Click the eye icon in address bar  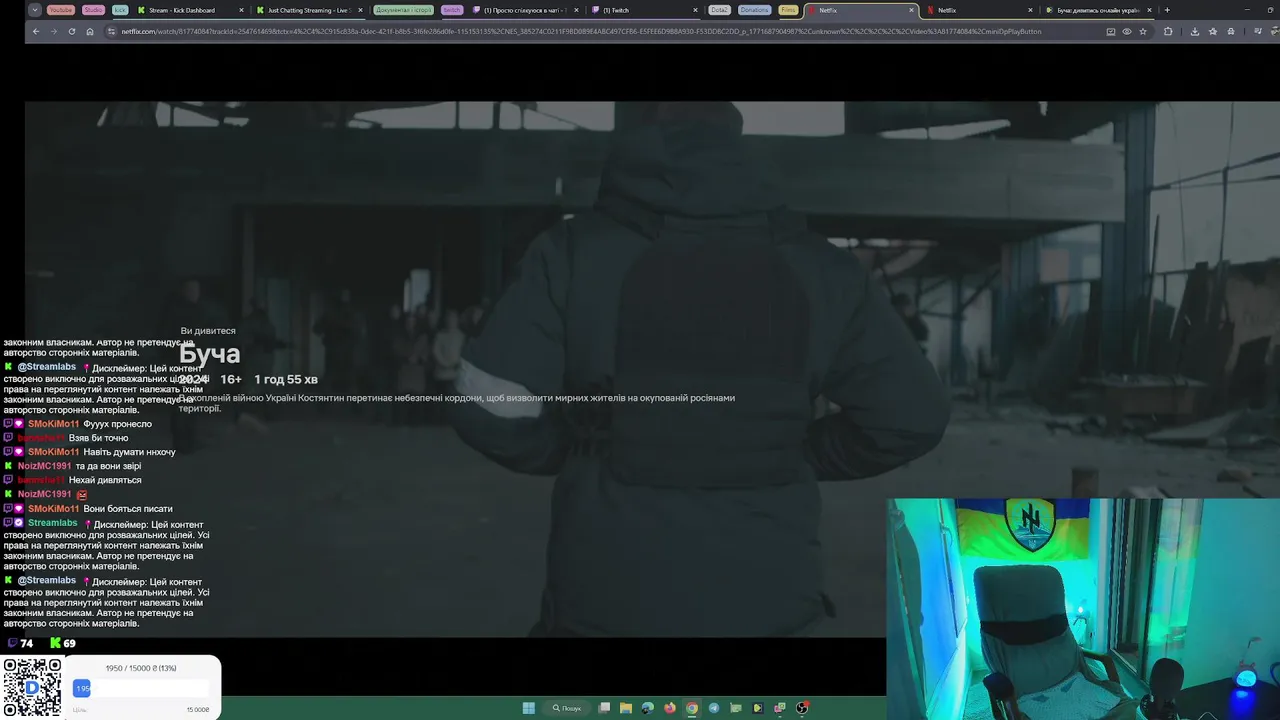[1127, 31]
